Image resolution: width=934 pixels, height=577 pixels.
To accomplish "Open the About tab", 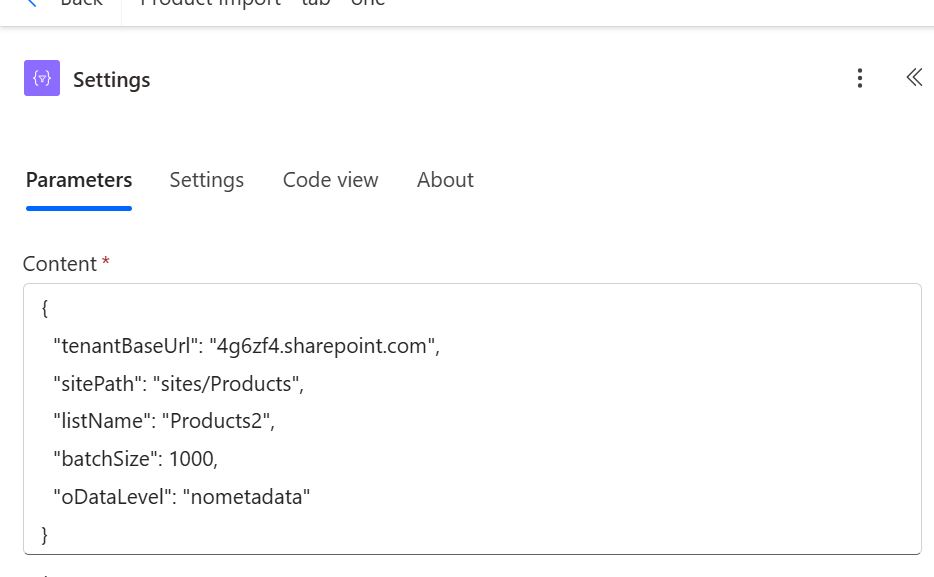I will click(445, 180).
